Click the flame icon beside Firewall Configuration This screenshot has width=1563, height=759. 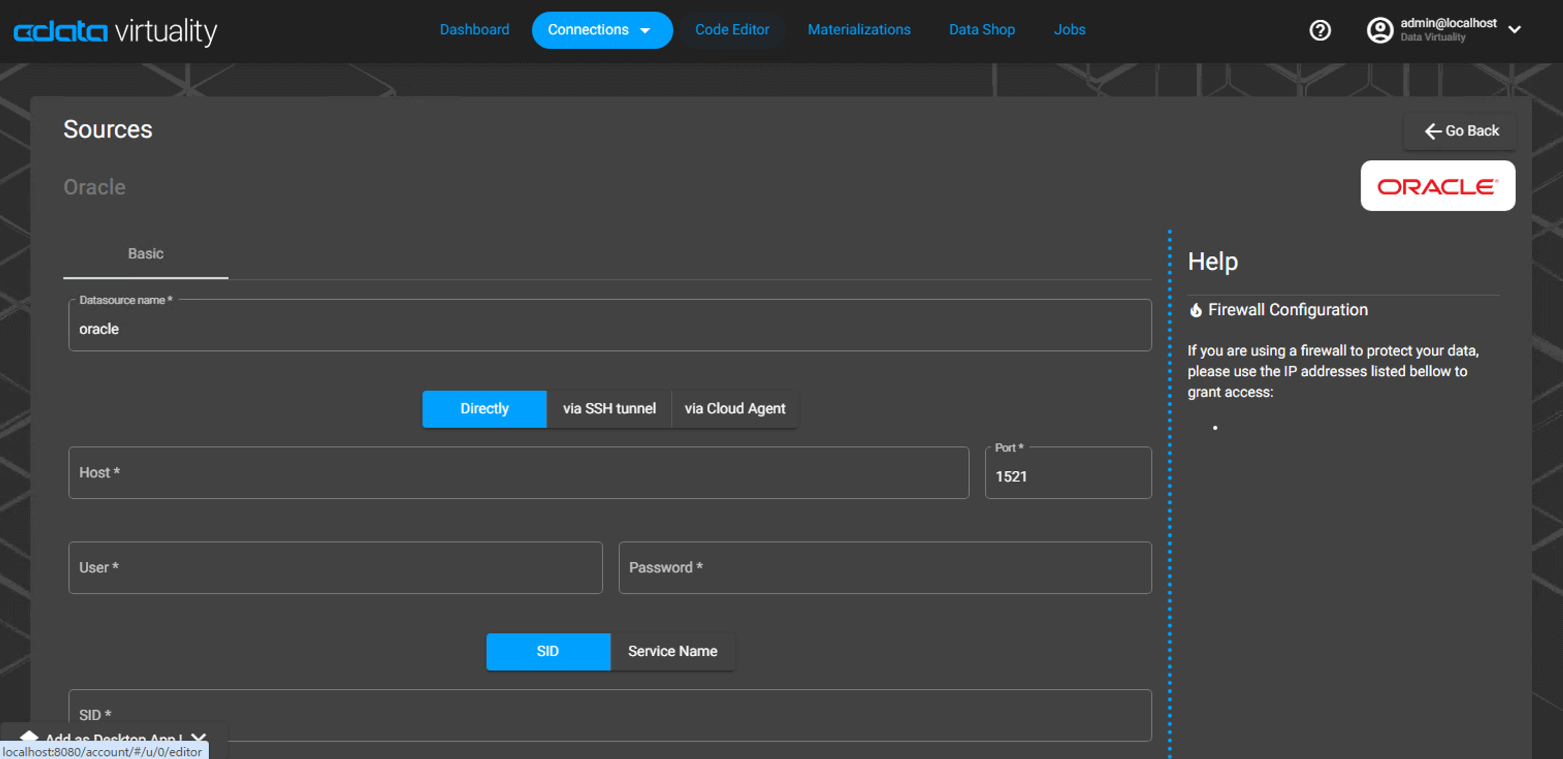(1196, 310)
